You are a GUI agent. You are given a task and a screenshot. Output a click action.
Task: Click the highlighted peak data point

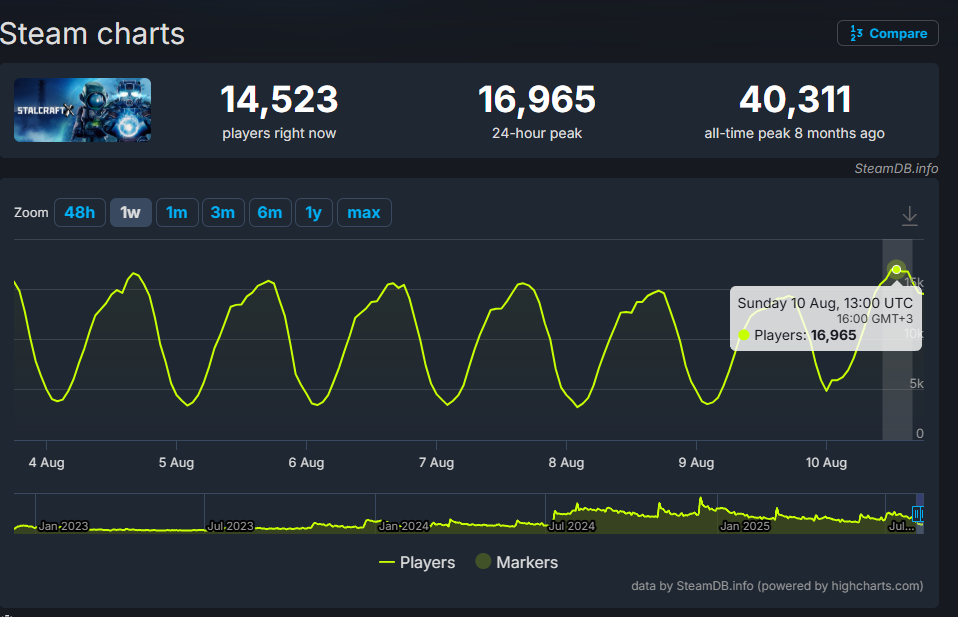pos(896,269)
